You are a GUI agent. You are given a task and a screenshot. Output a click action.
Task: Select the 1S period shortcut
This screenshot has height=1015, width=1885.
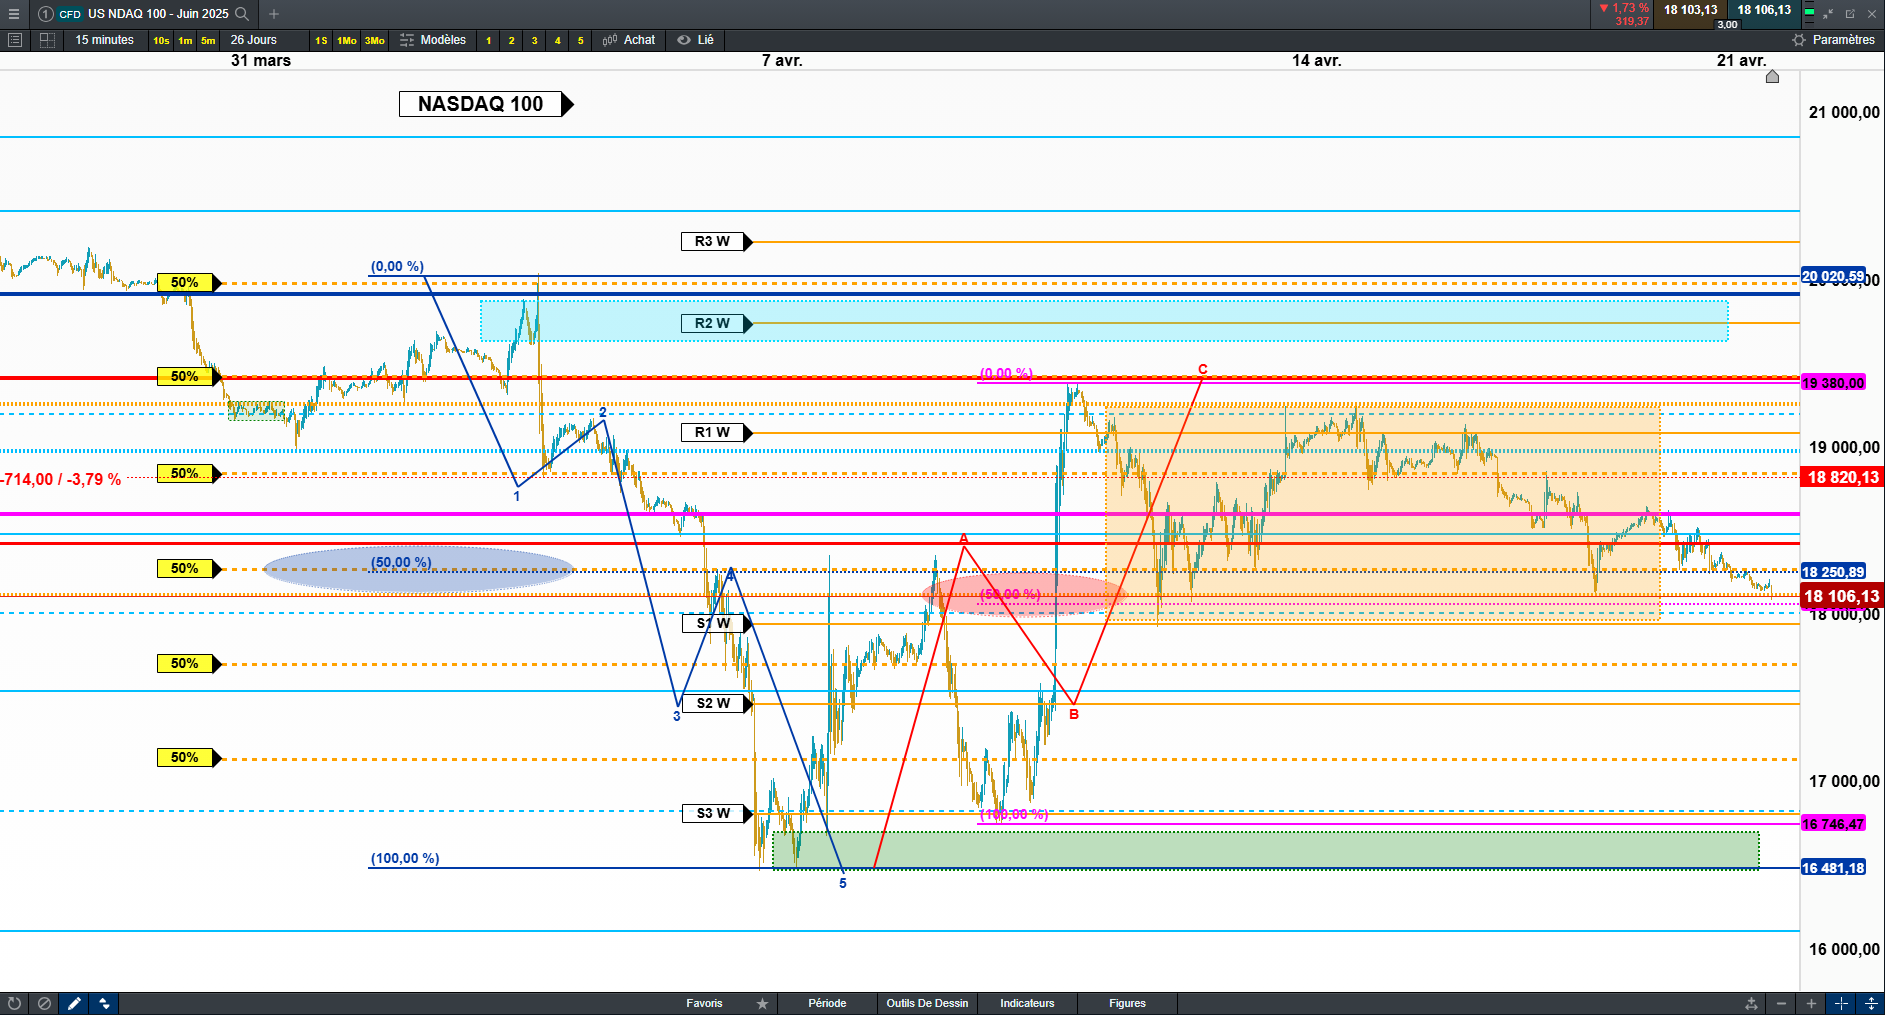(321, 41)
